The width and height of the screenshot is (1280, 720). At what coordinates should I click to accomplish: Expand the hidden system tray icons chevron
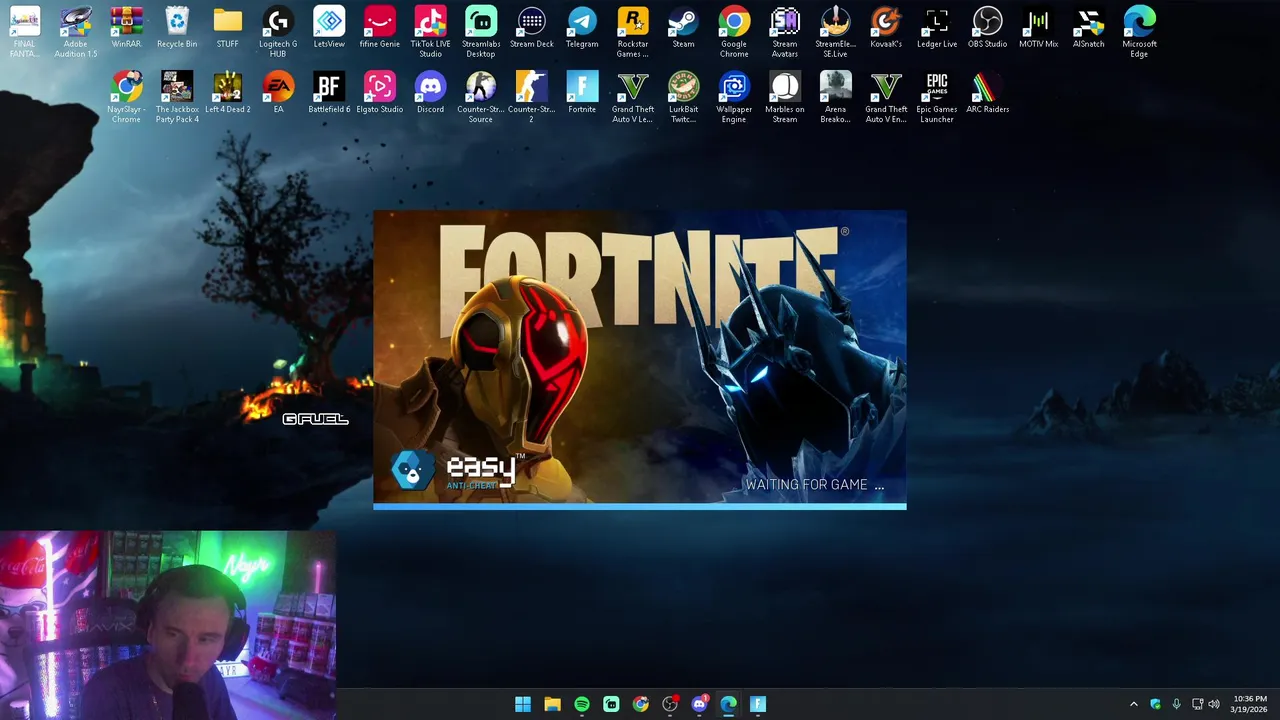[x=1133, y=704]
